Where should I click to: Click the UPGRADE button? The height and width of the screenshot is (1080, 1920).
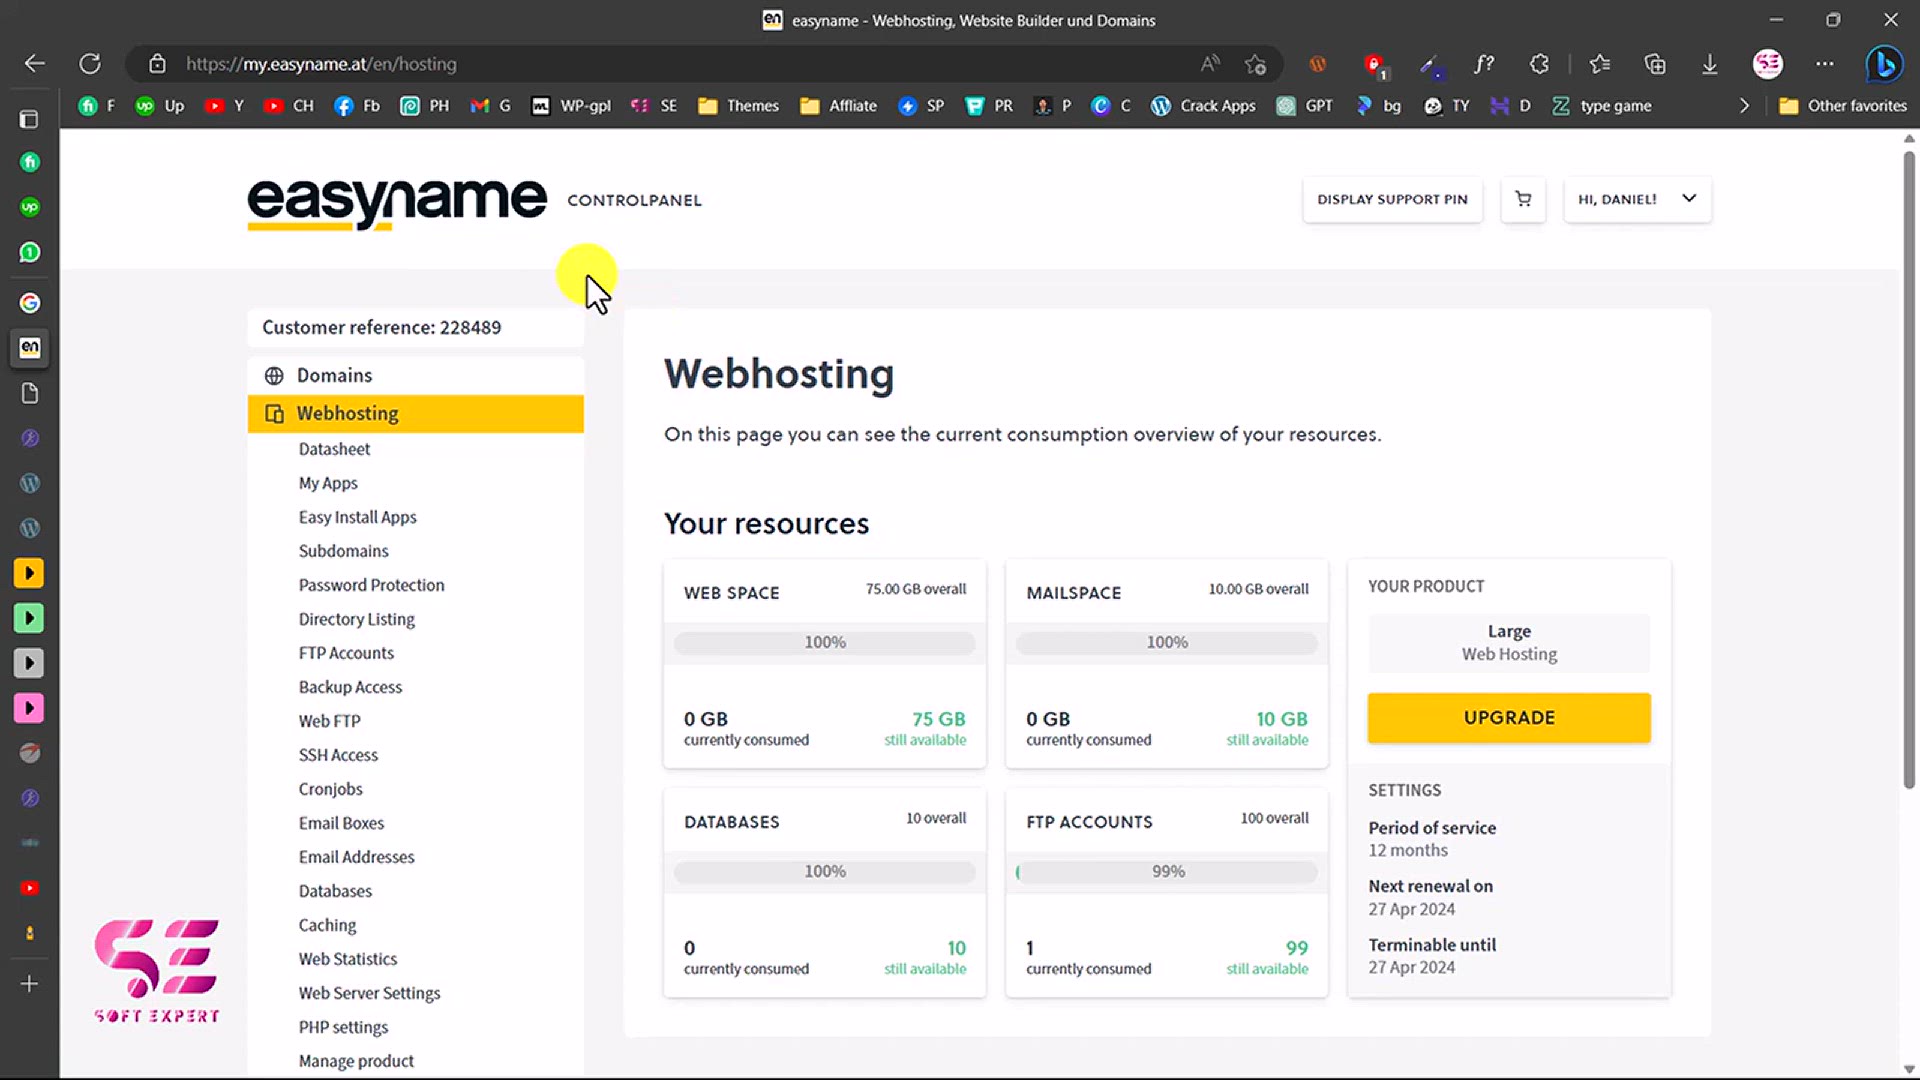point(1509,718)
